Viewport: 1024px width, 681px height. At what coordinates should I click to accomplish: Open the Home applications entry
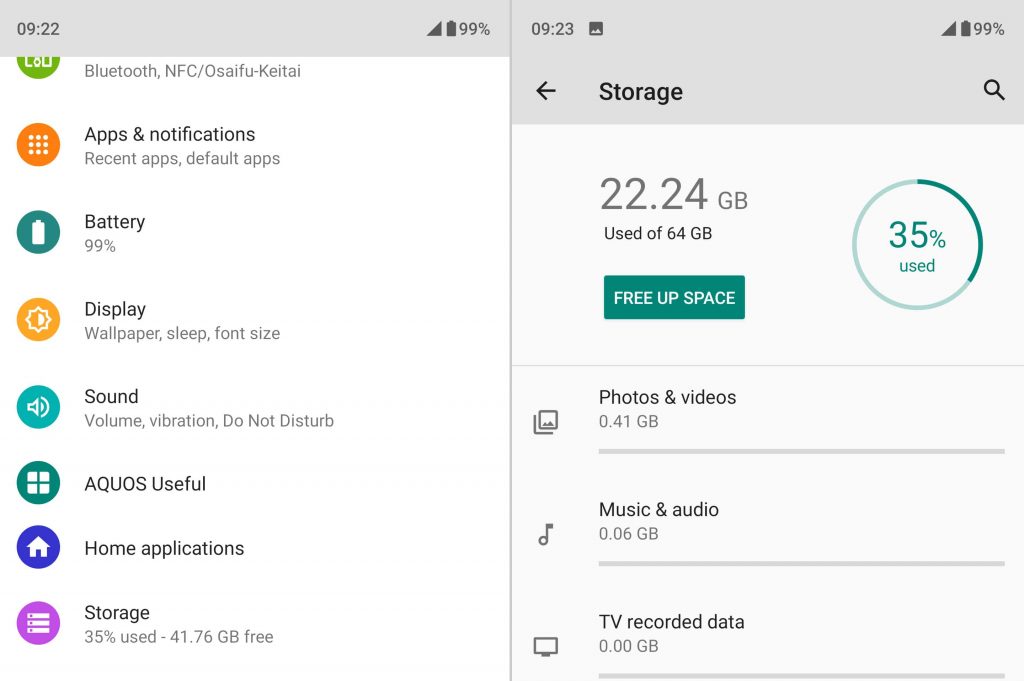click(255, 547)
